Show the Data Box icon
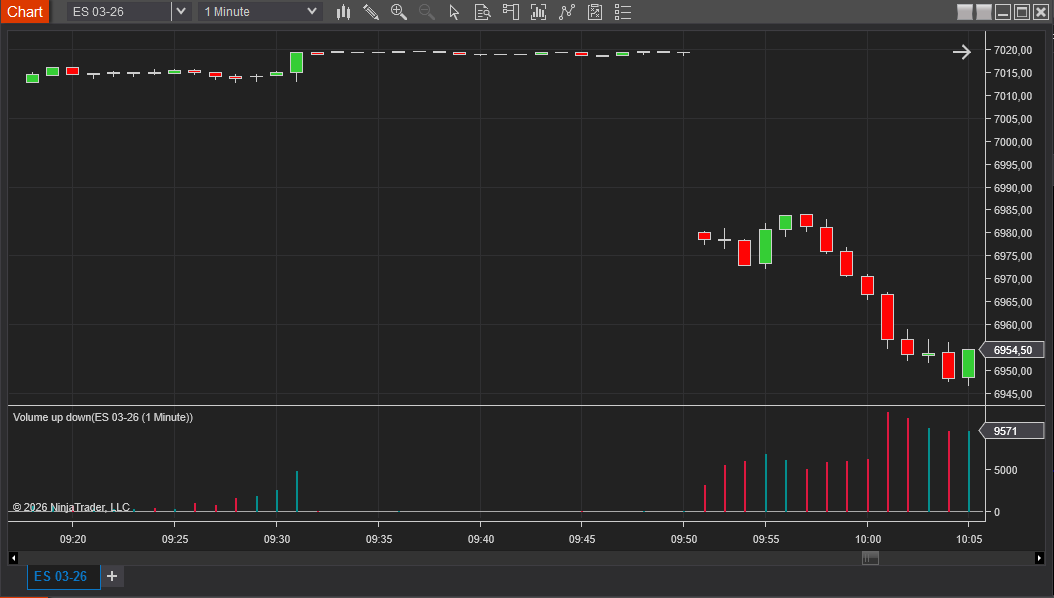The image size is (1054, 598). (483, 11)
